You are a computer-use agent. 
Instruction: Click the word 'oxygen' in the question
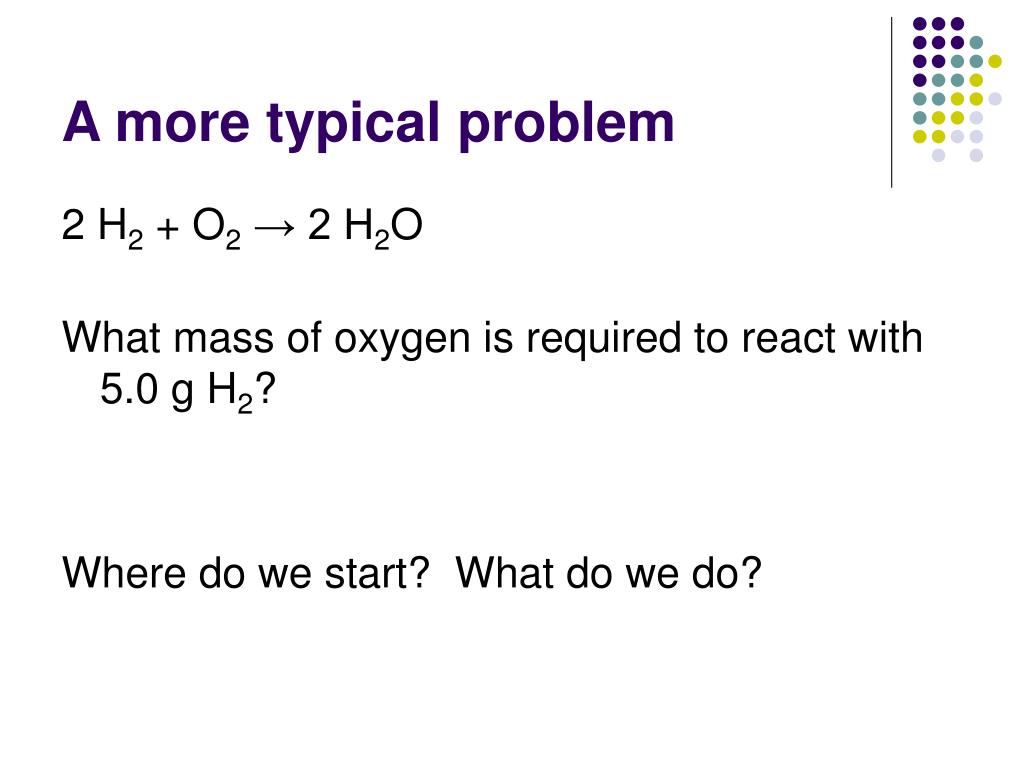[402, 340]
